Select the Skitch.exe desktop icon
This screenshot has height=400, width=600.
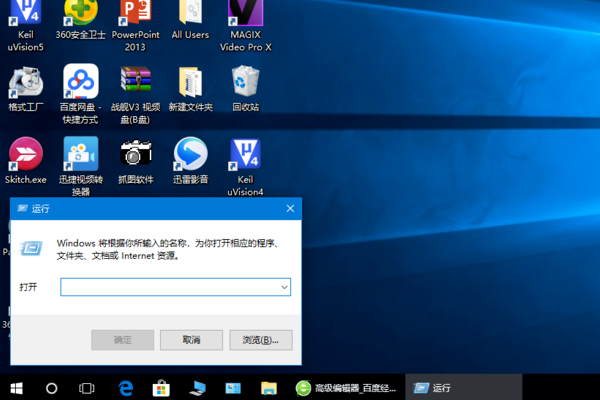click(25, 154)
